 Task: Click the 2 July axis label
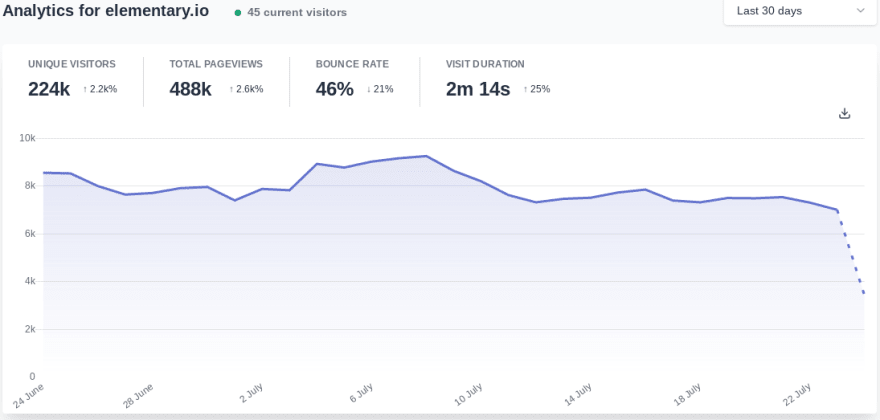[251, 393]
